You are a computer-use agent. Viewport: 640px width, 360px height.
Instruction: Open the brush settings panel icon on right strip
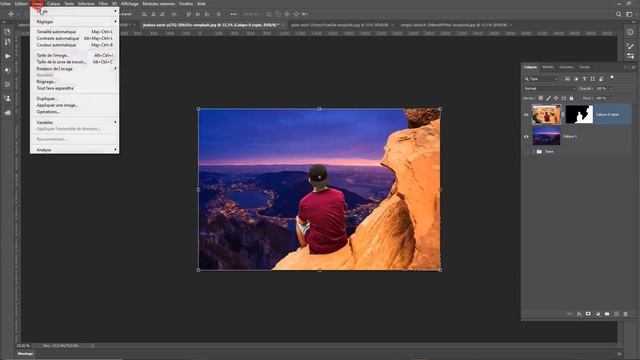[630, 46]
